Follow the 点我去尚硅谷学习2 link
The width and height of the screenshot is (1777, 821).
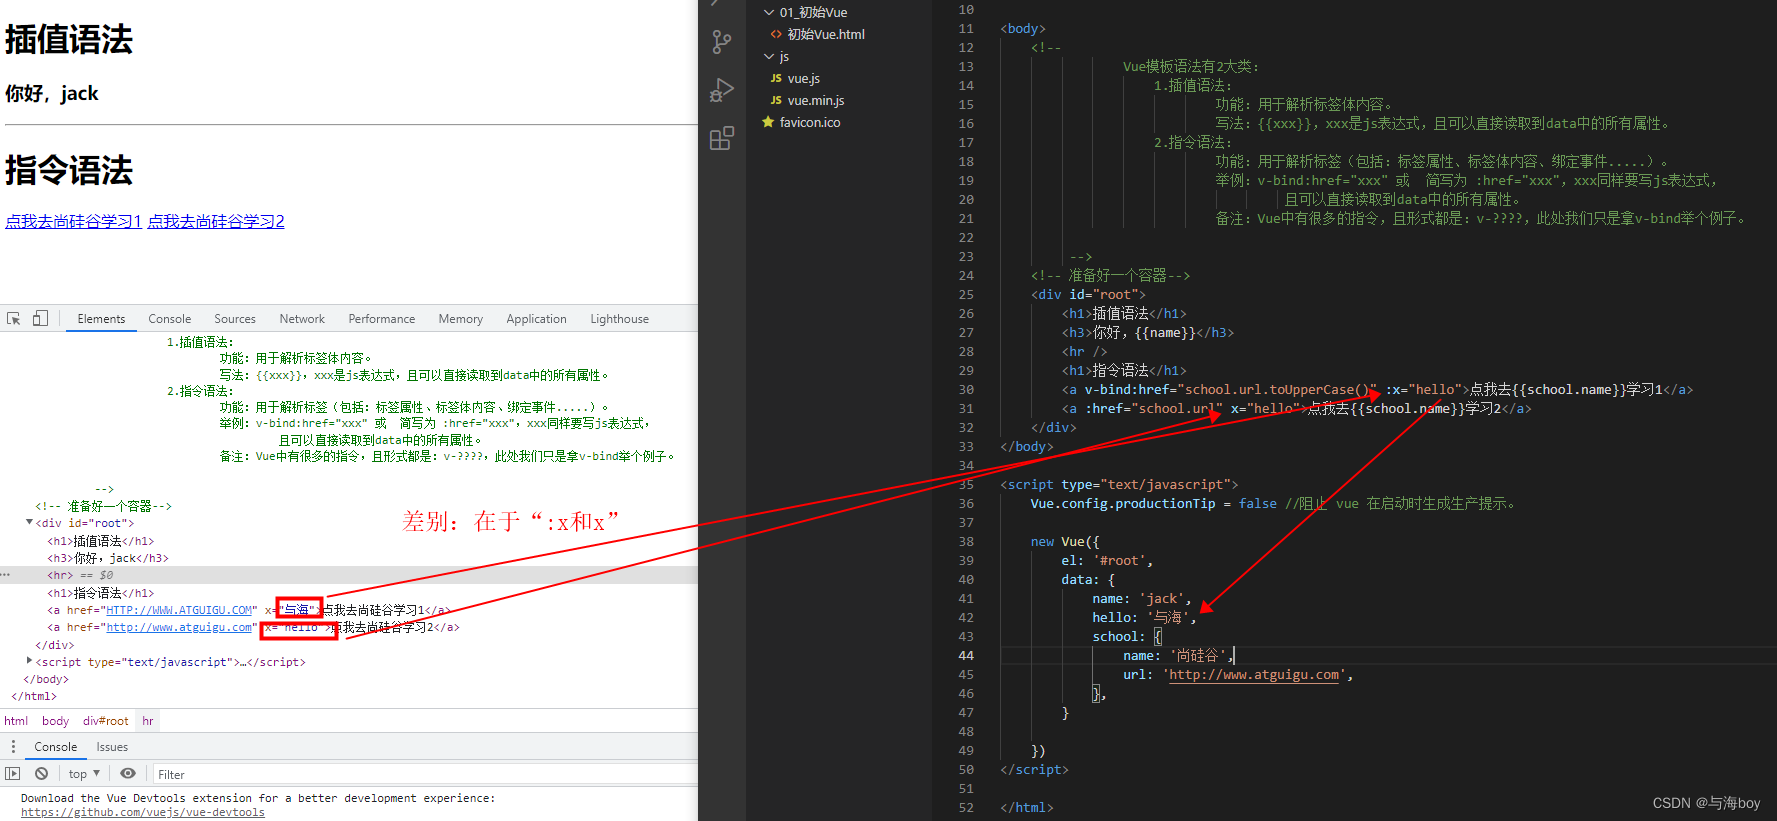pos(216,221)
